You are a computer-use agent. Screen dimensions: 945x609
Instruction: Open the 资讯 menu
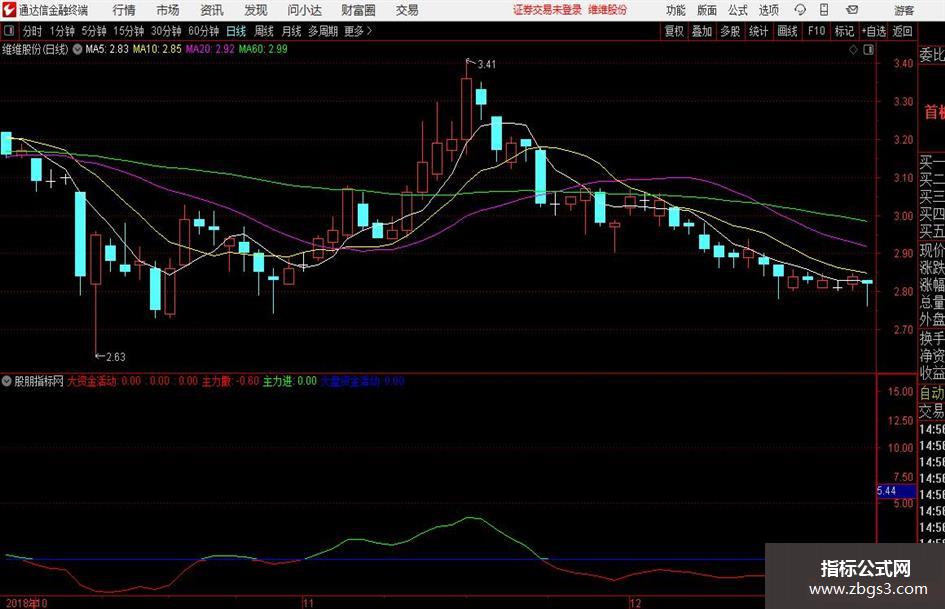pos(212,10)
